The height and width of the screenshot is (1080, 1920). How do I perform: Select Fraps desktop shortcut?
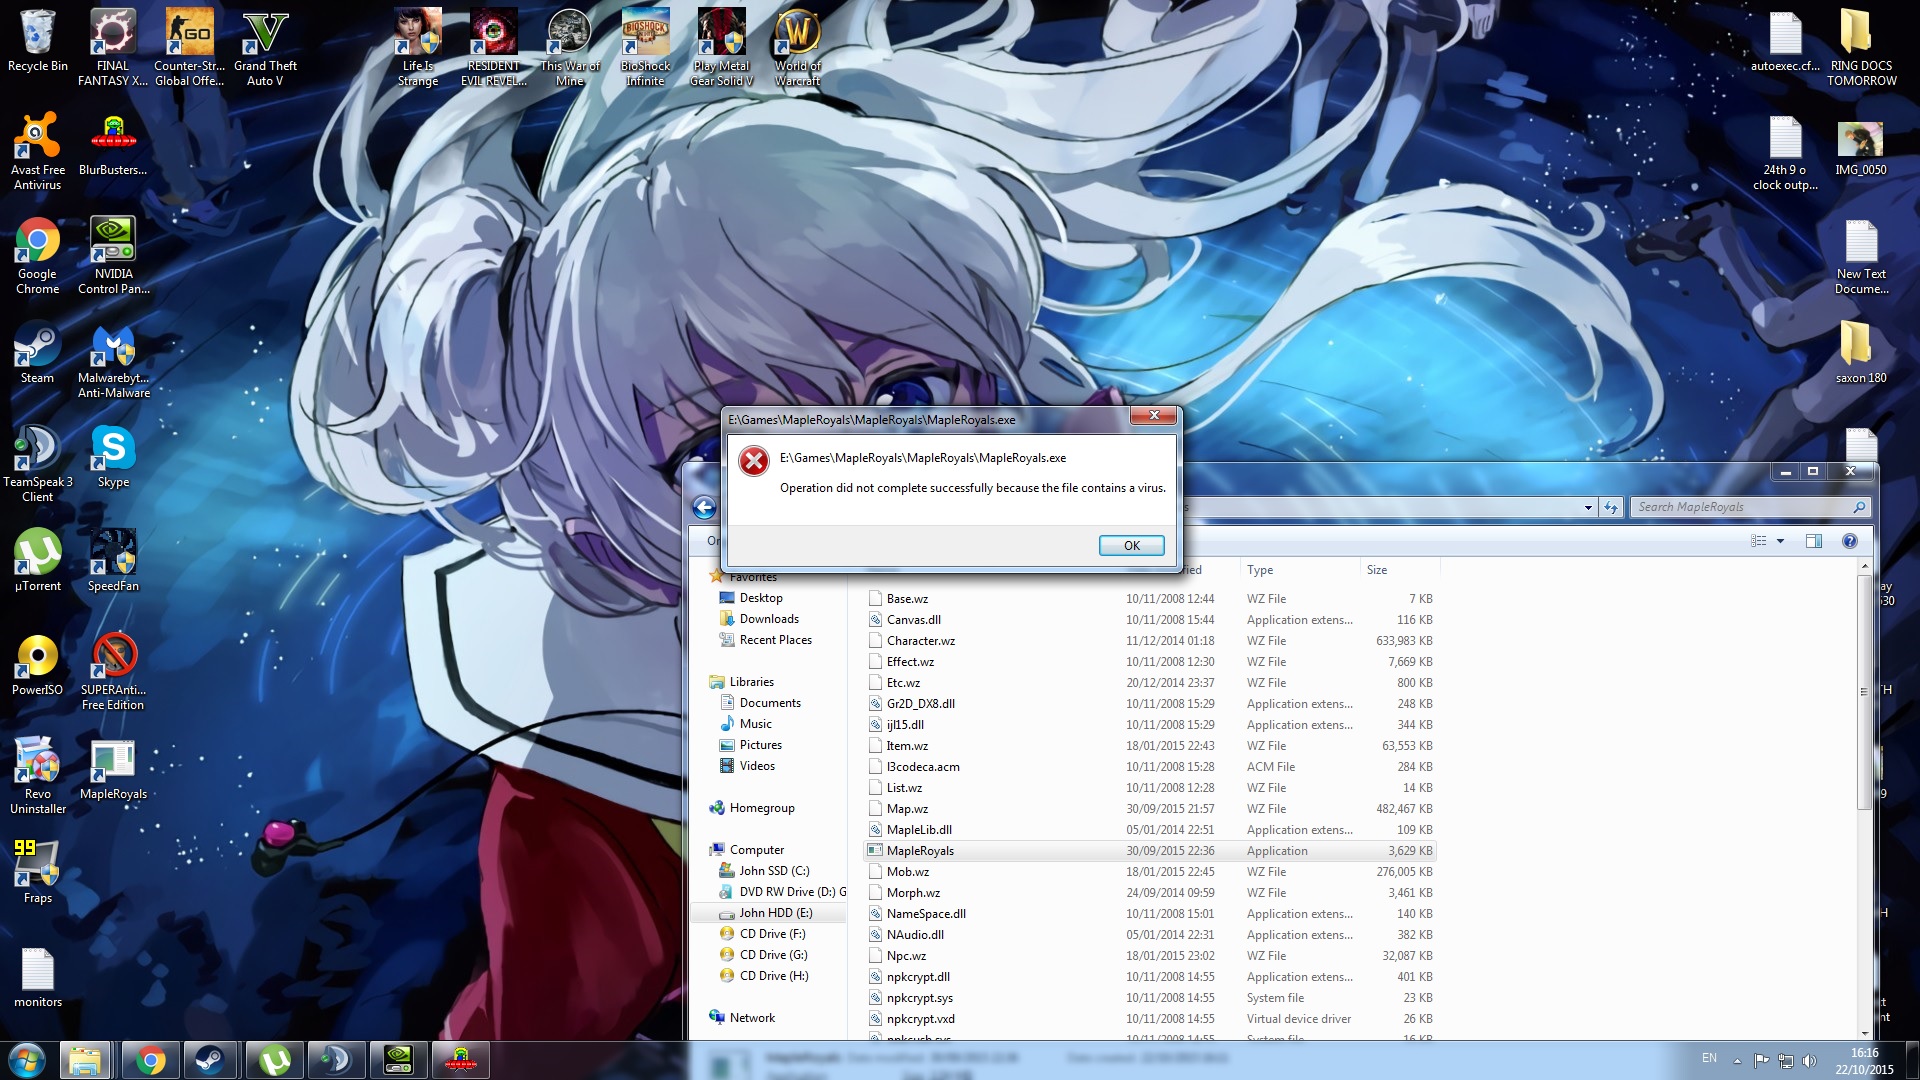pos(37,873)
